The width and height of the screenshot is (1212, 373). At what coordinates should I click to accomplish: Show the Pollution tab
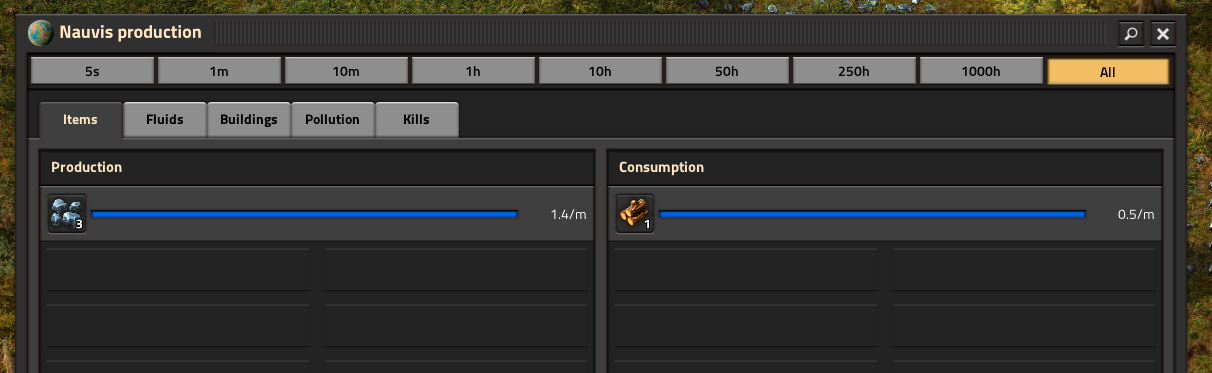333,120
